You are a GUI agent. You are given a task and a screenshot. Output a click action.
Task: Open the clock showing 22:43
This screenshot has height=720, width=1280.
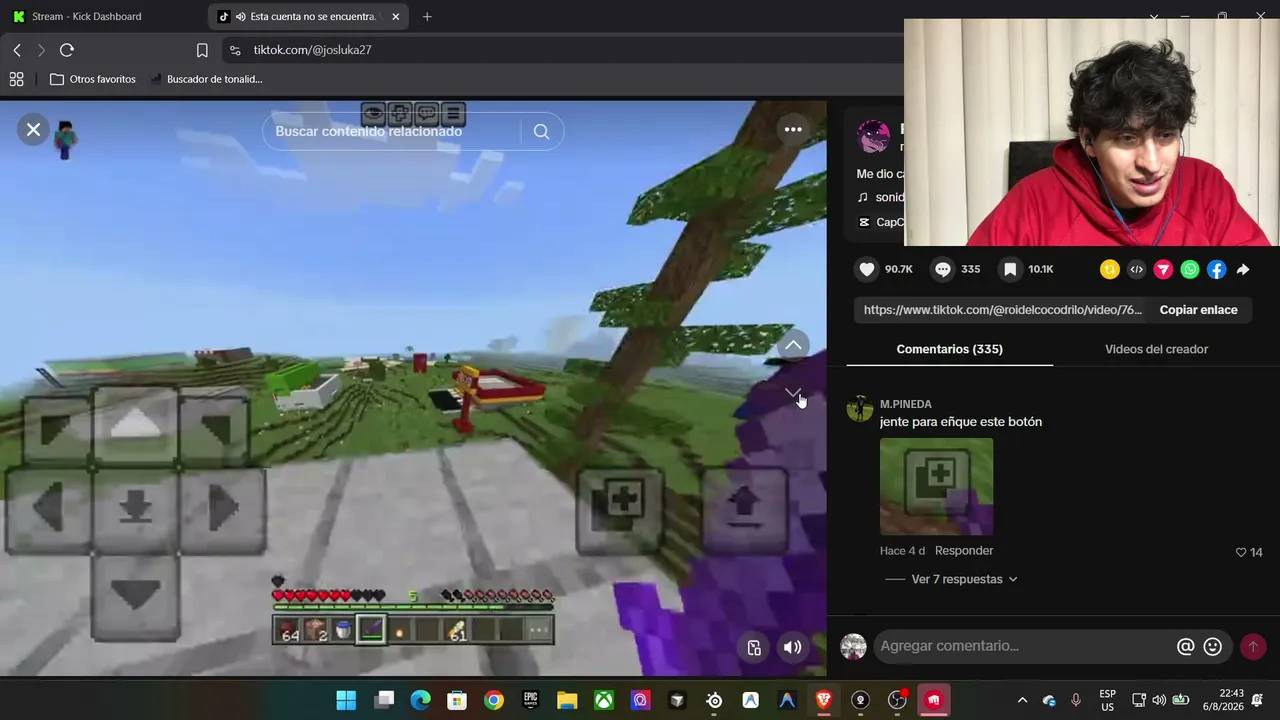(x=1224, y=700)
